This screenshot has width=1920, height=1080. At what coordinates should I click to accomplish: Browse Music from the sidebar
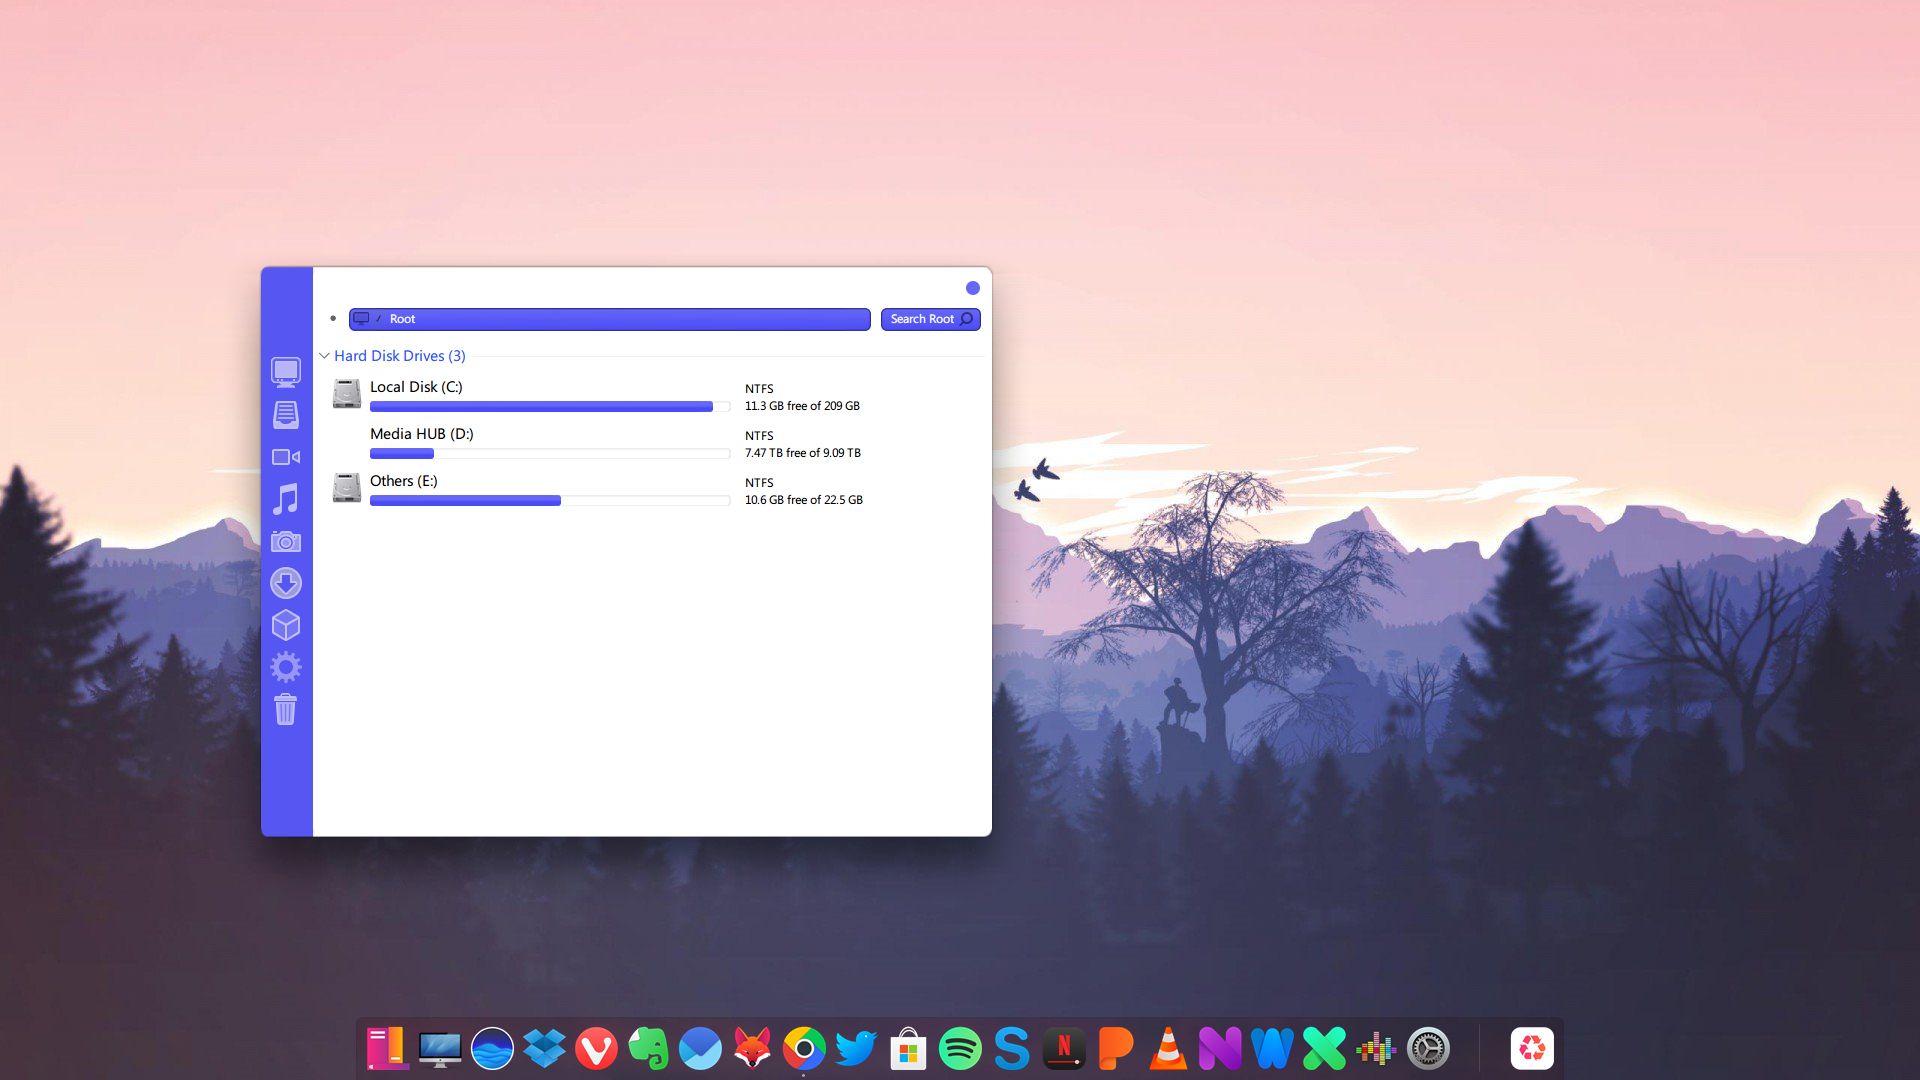(286, 499)
